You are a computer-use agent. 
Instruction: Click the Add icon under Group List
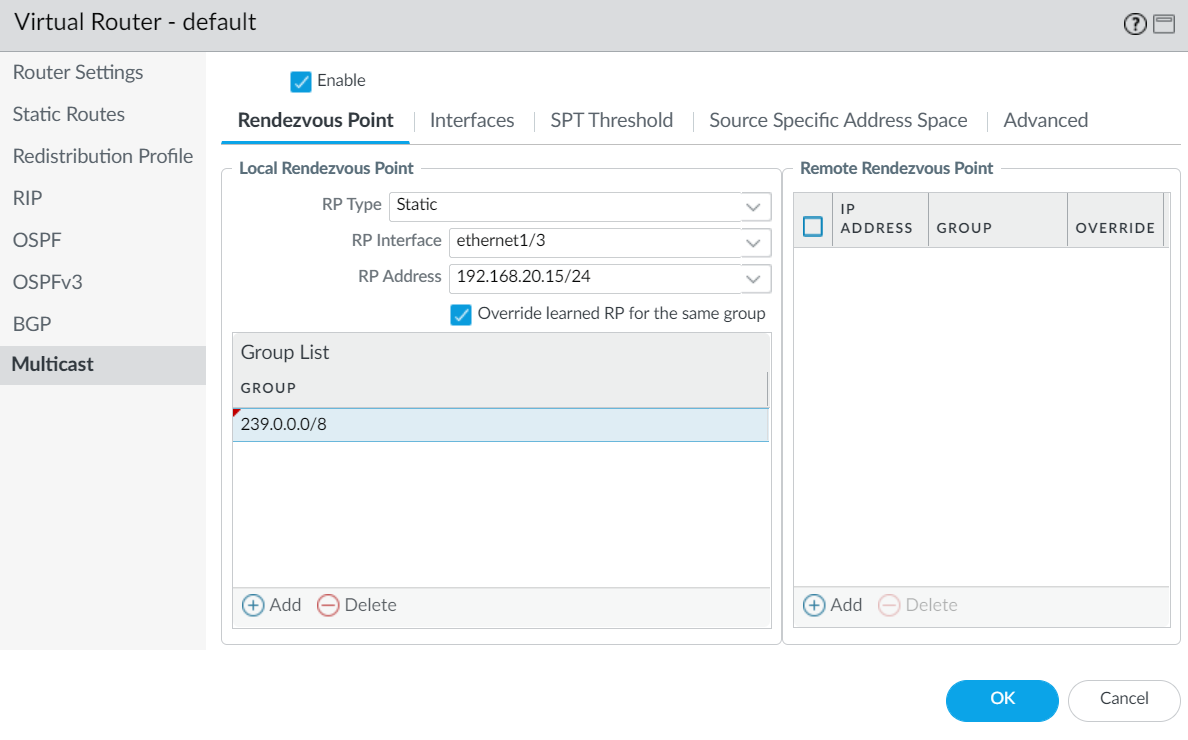coord(253,605)
